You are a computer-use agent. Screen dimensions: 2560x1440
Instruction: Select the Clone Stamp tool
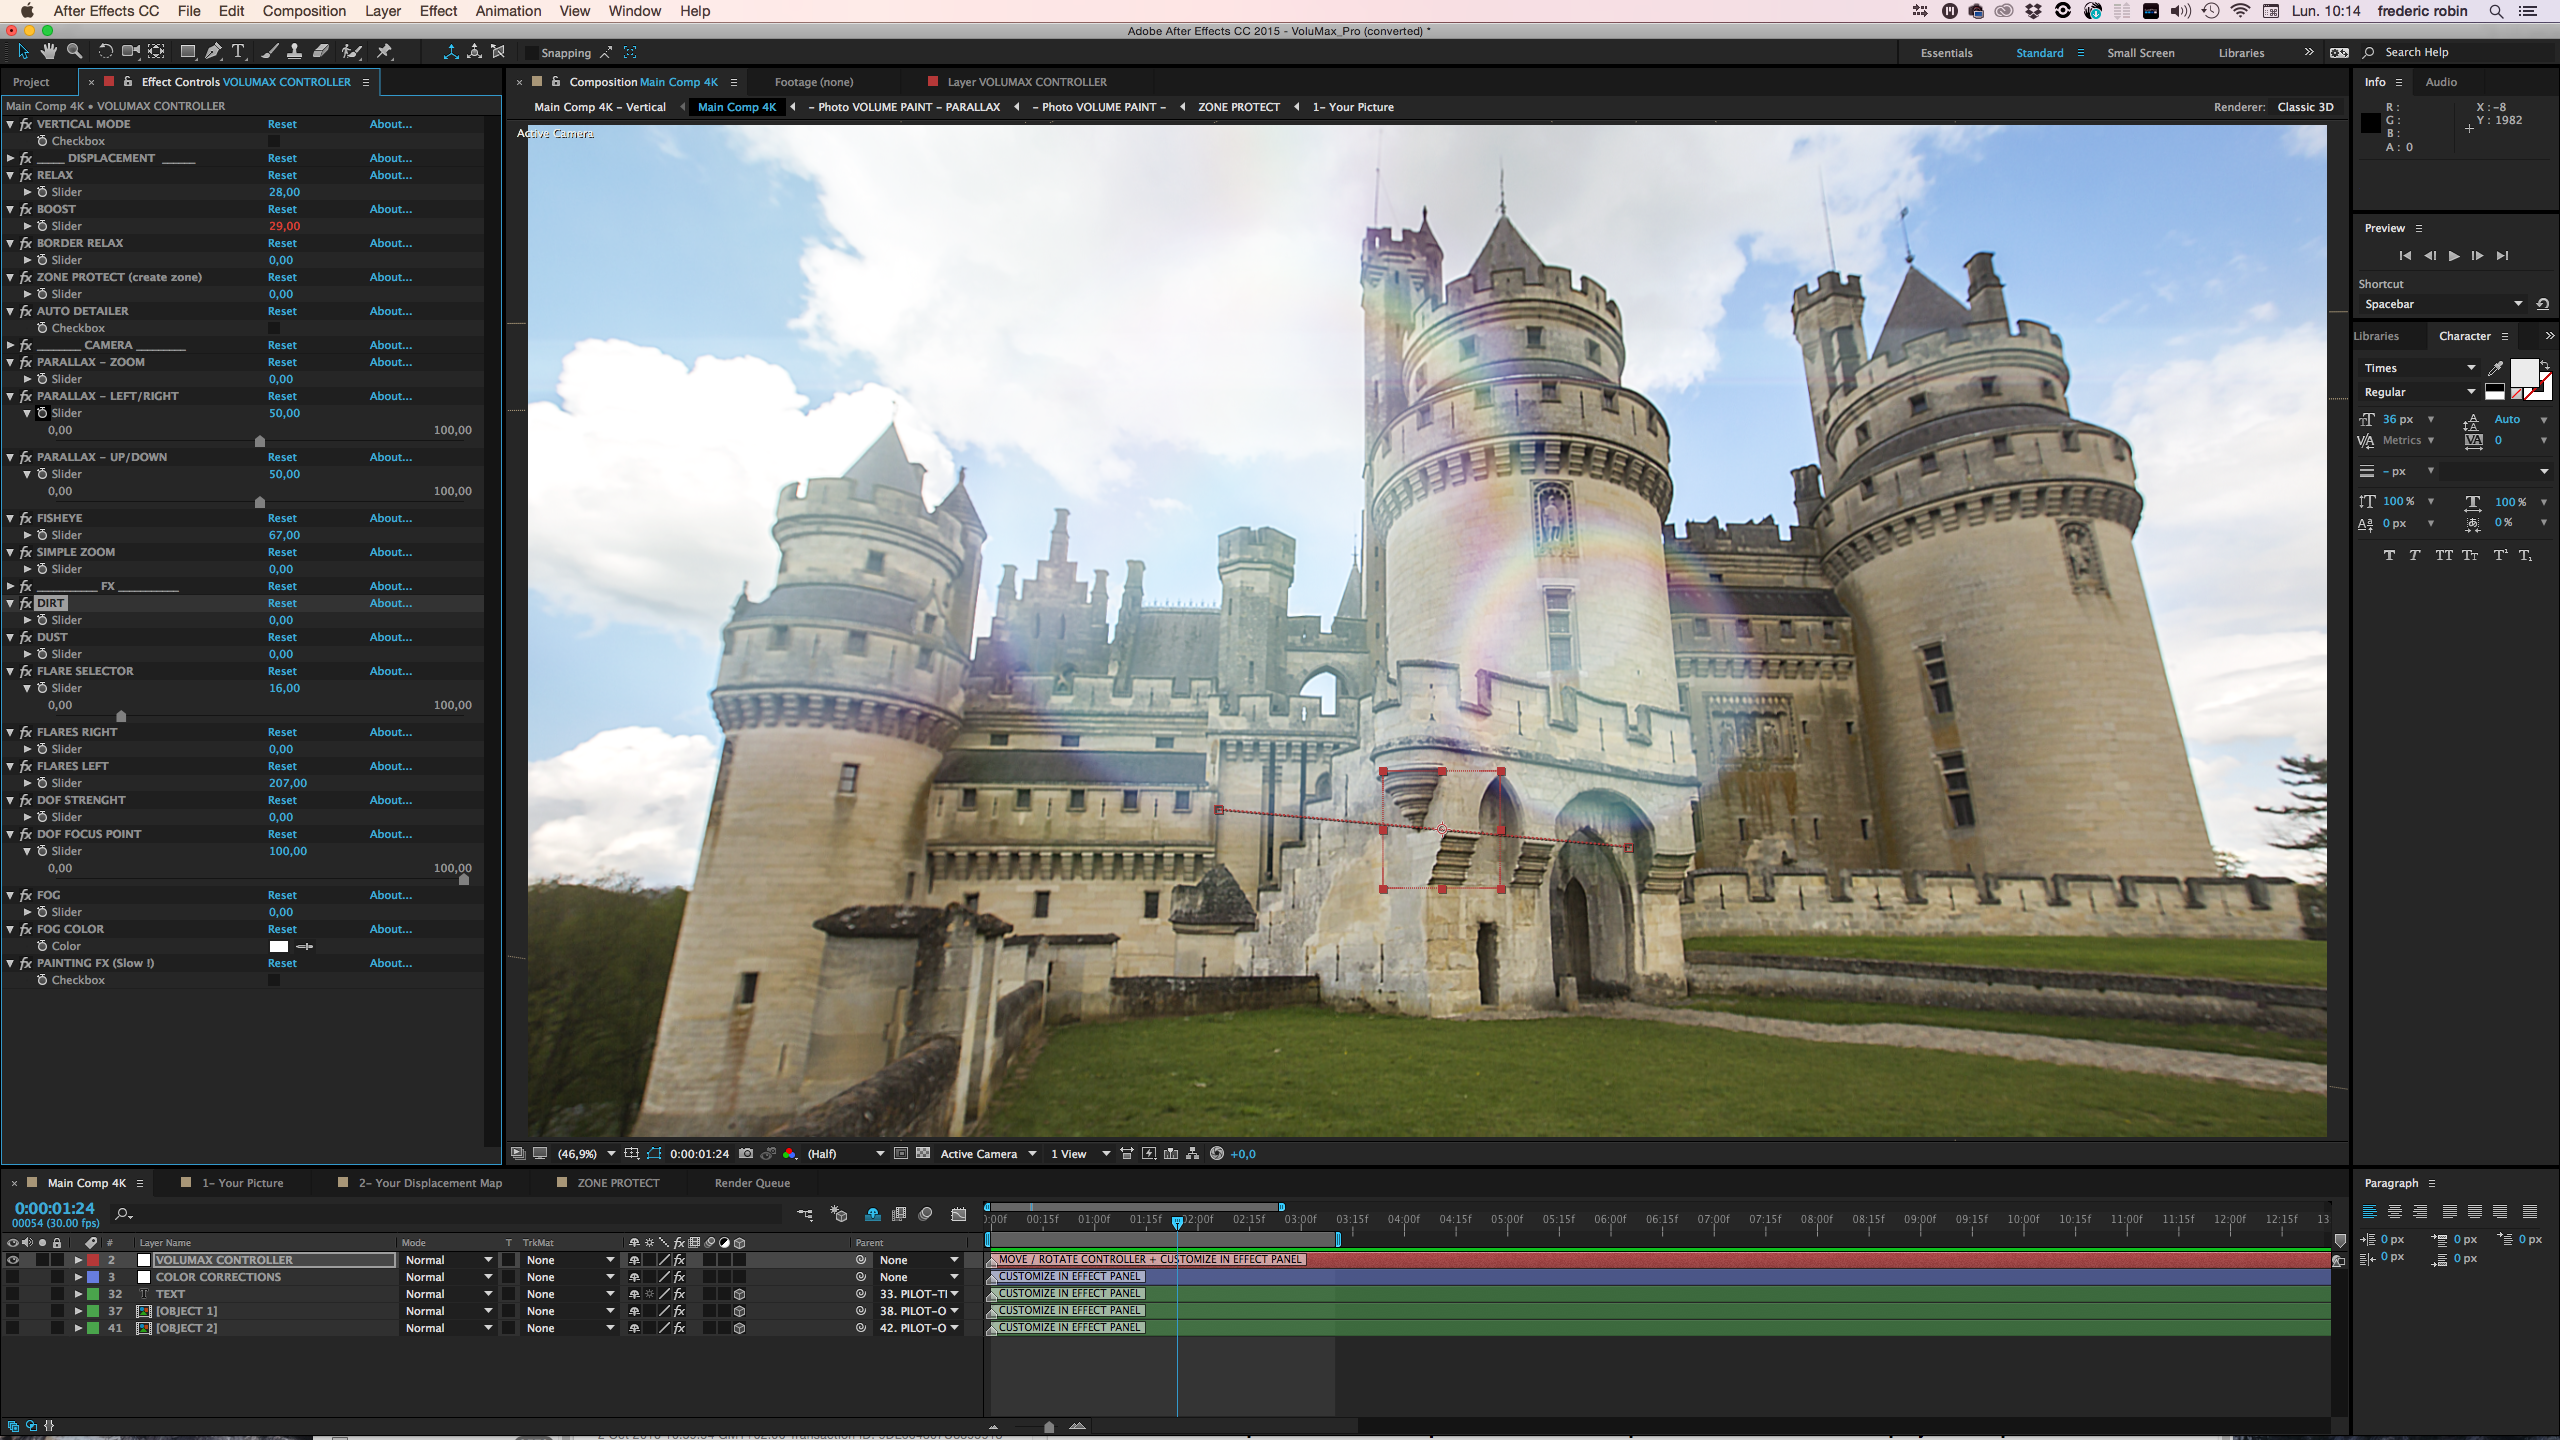pos(294,51)
